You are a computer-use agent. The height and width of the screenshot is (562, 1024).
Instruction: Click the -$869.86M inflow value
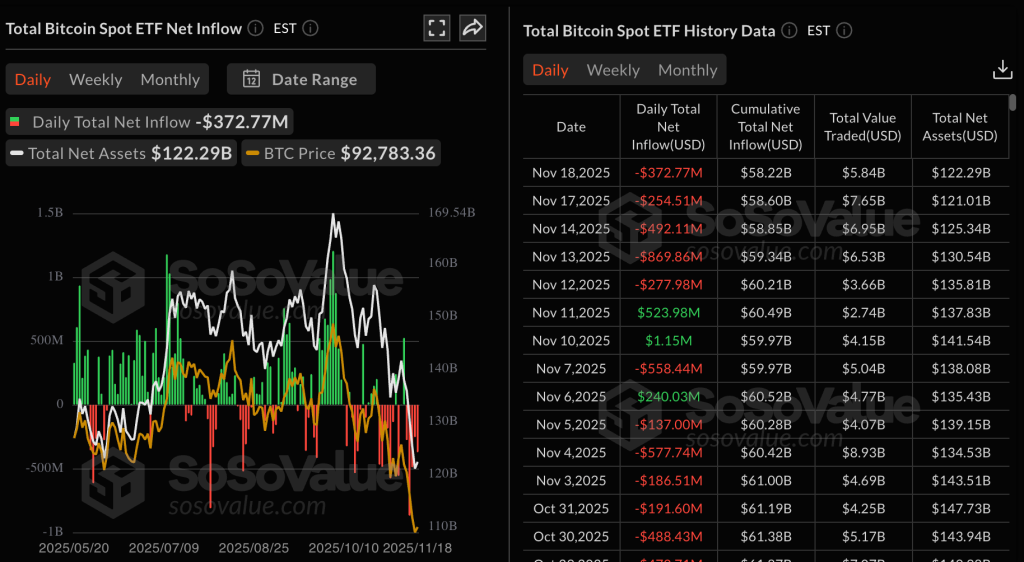click(x=668, y=257)
